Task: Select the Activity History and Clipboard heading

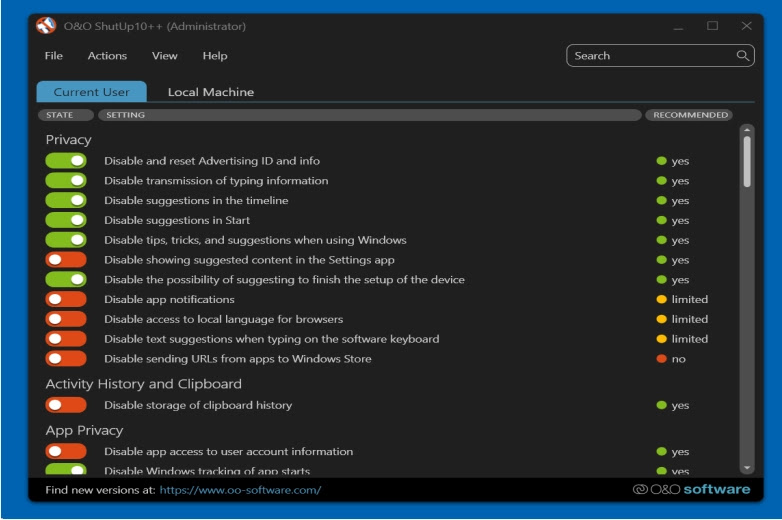Action: [x=144, y=384]
